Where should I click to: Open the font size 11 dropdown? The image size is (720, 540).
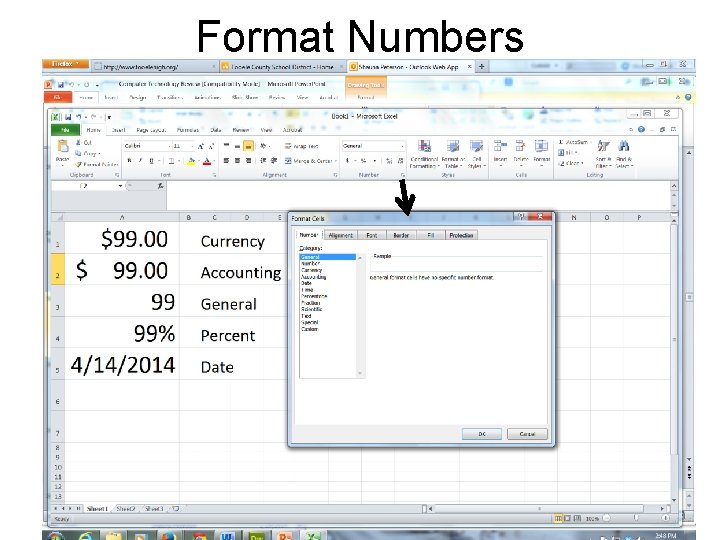(x=192, y=146)
